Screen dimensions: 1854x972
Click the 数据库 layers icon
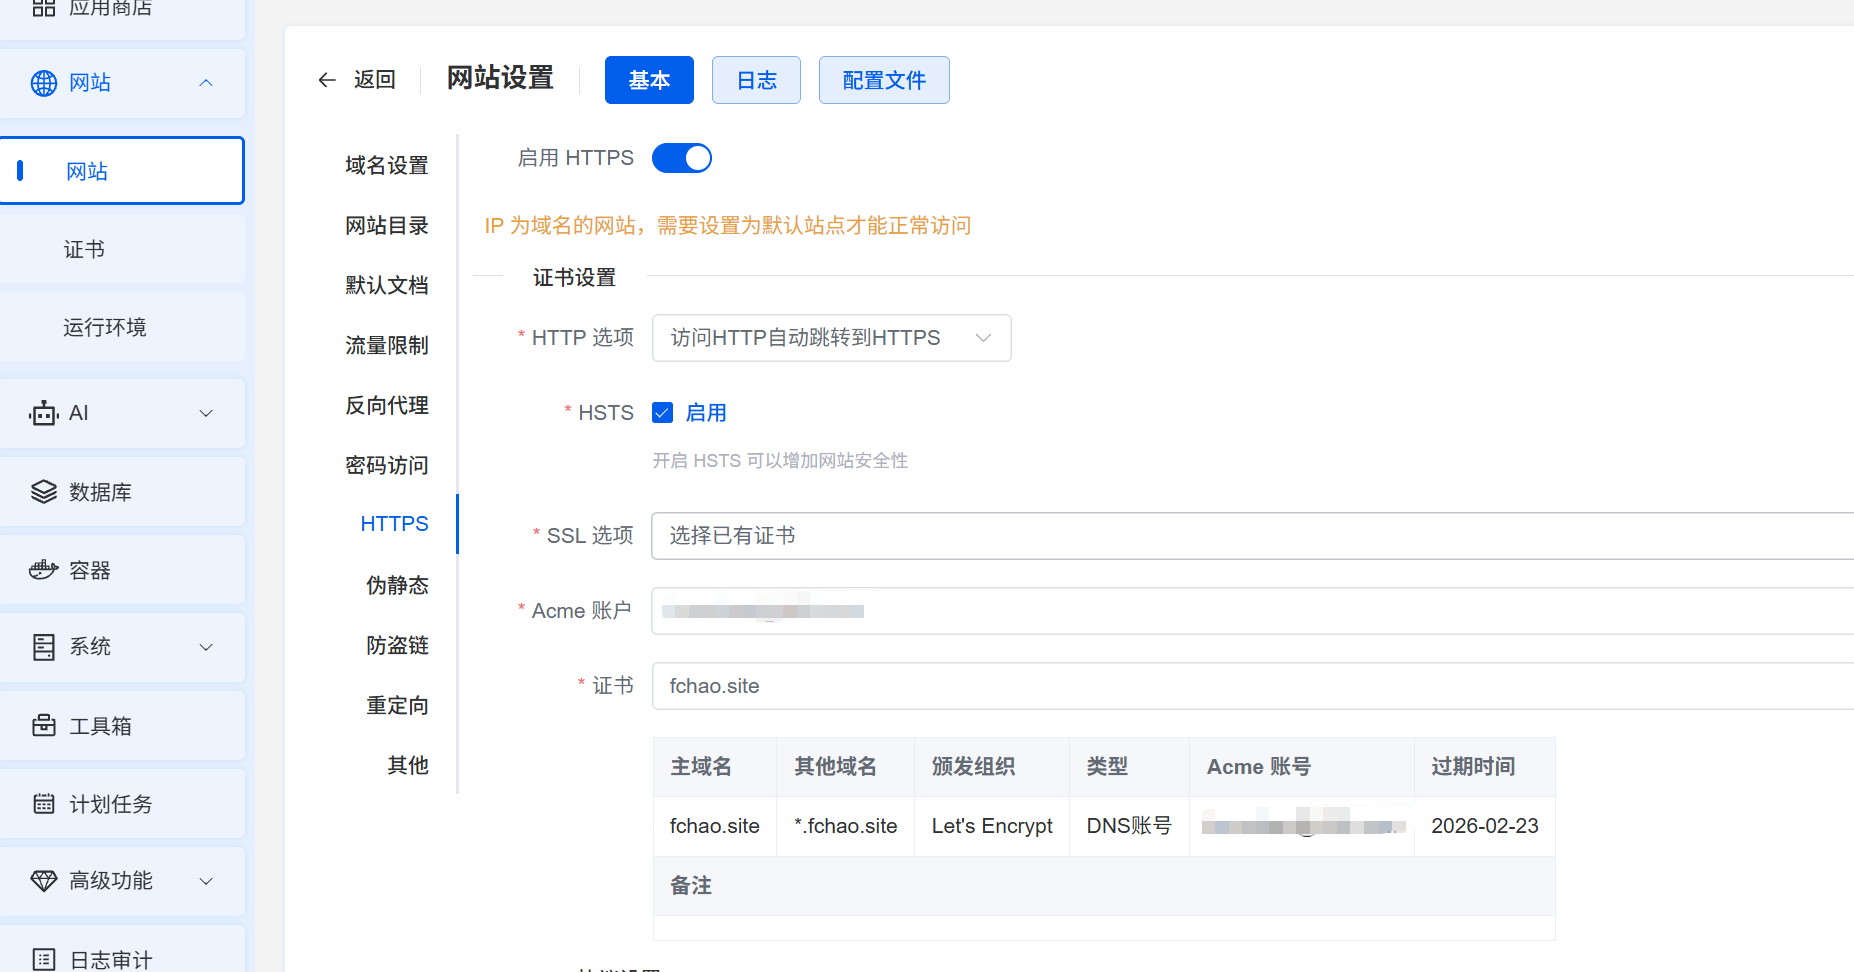click(x=44, y=492)
